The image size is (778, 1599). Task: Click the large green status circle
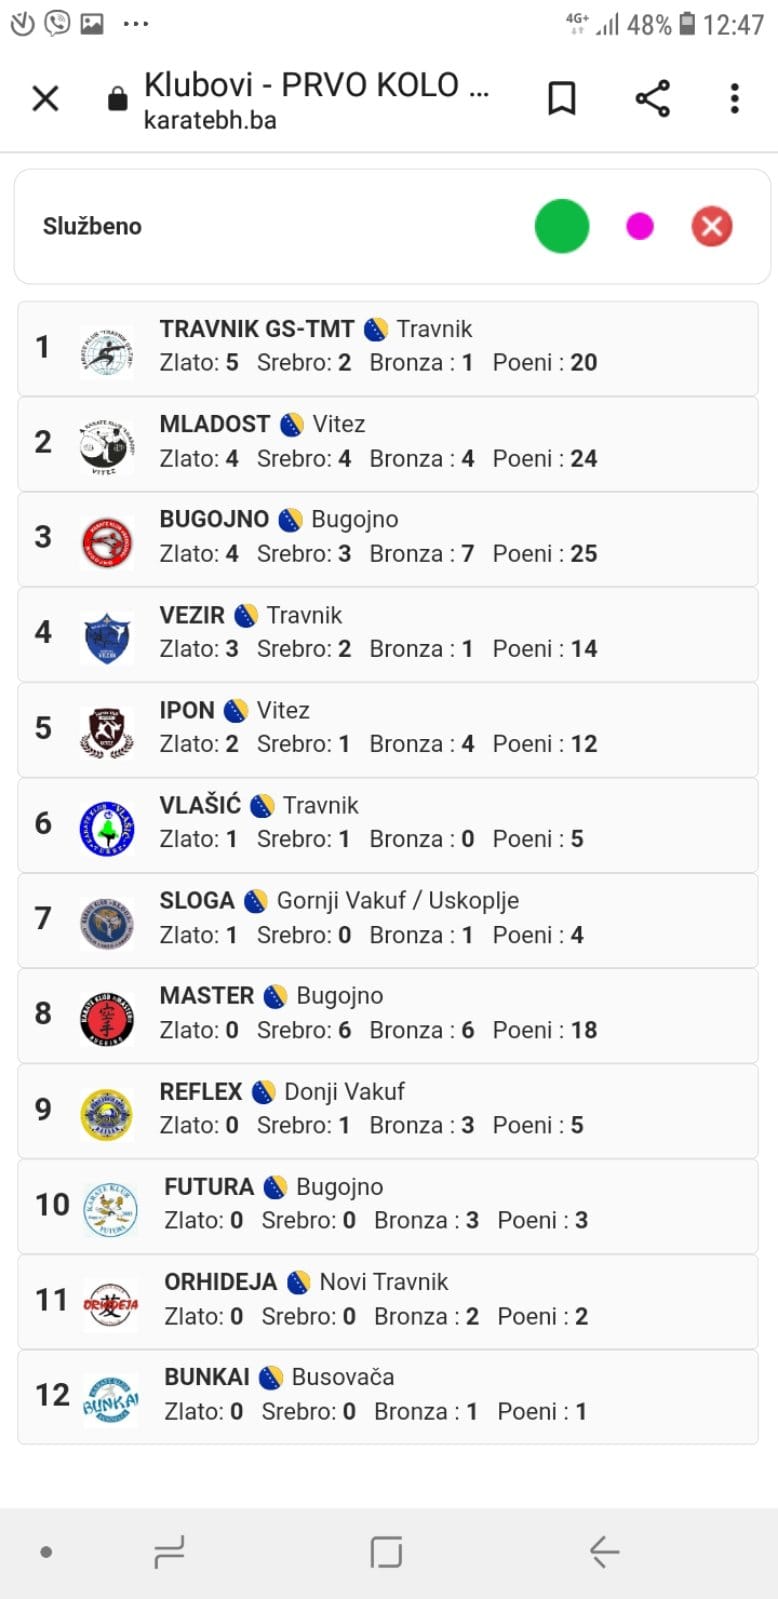(562, 226)
